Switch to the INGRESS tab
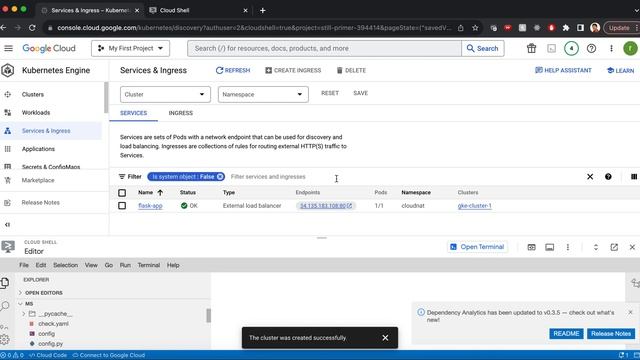 coord(180,113)
